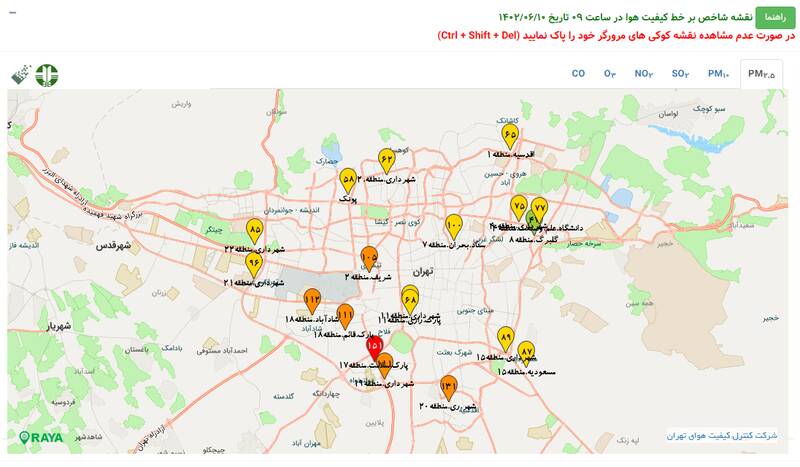Click the yellow 58 marker at Punak
This screenshot has height=467, width=800.
tap(348, 180)
